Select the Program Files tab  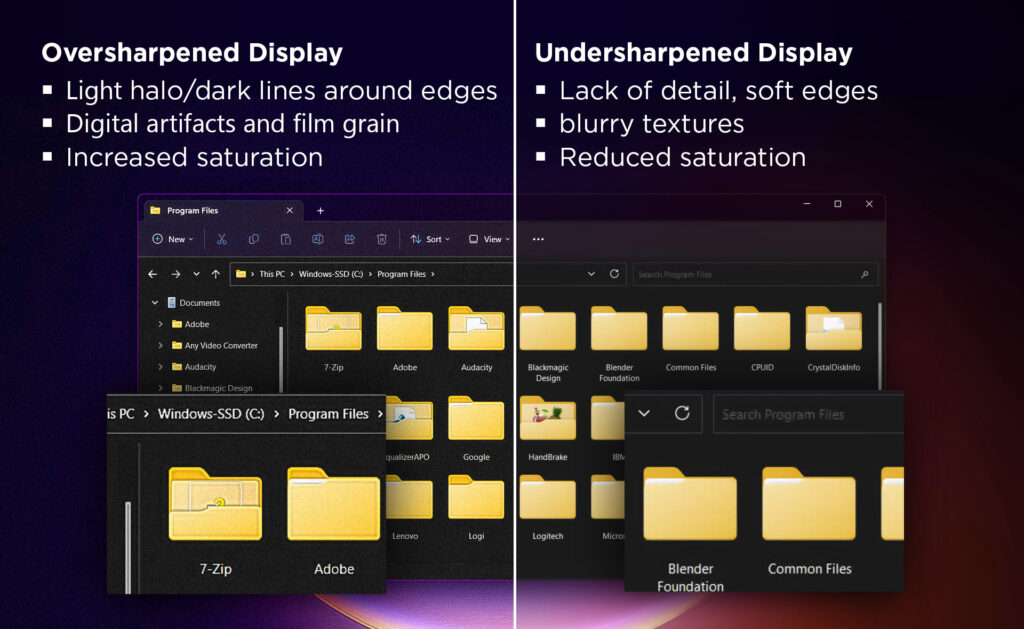[x=200, y=211]
